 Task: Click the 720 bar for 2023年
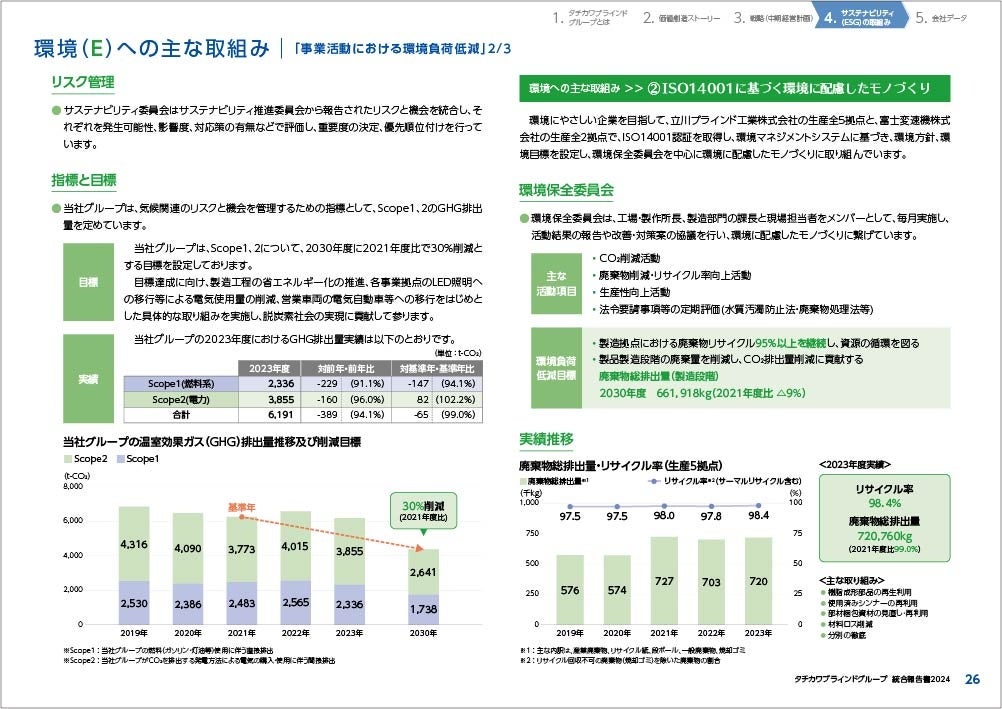pyautogui.click(x=759, y=581)
